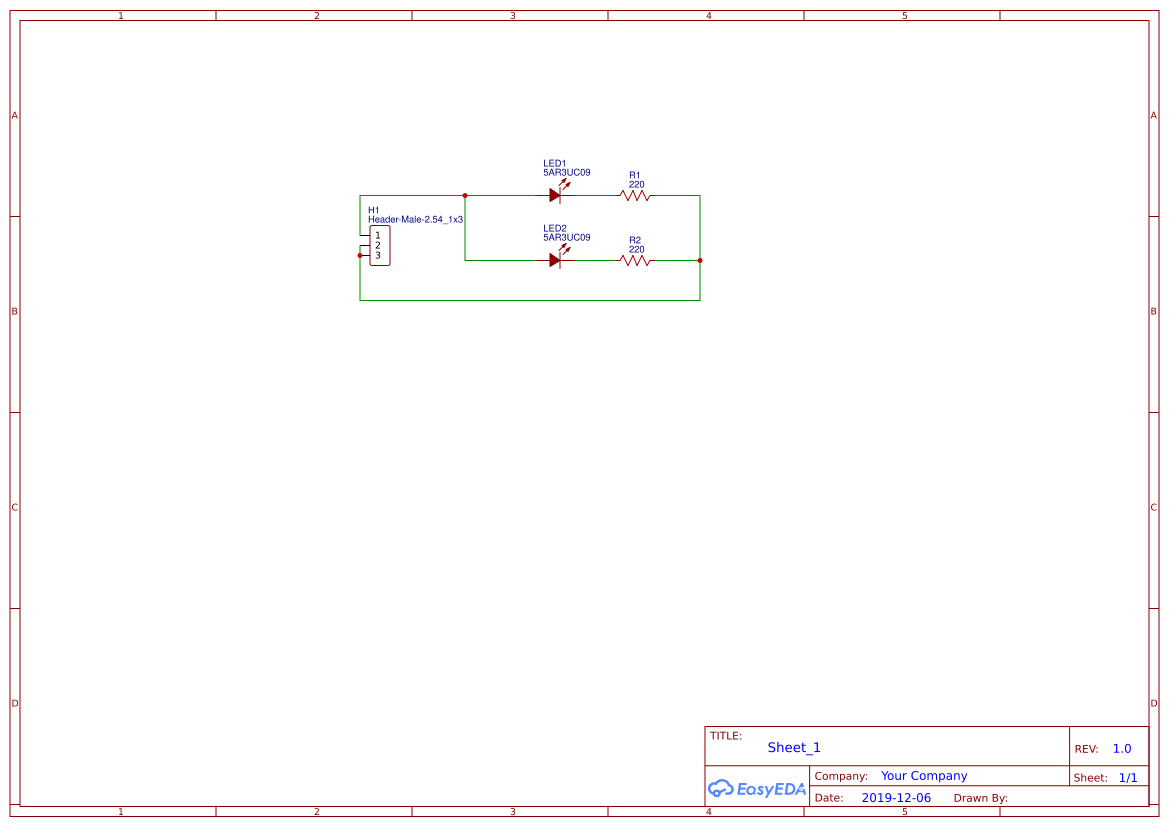Screen dimensions: 1169x827
Task: Click the date 2019-12-06 in title block
Action: point(896,797)
